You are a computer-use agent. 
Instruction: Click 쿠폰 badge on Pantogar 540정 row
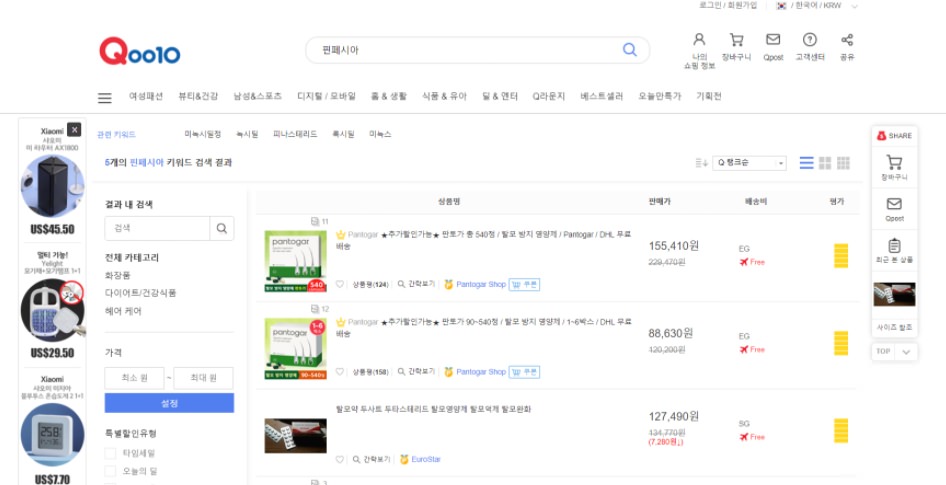point(524,284)
